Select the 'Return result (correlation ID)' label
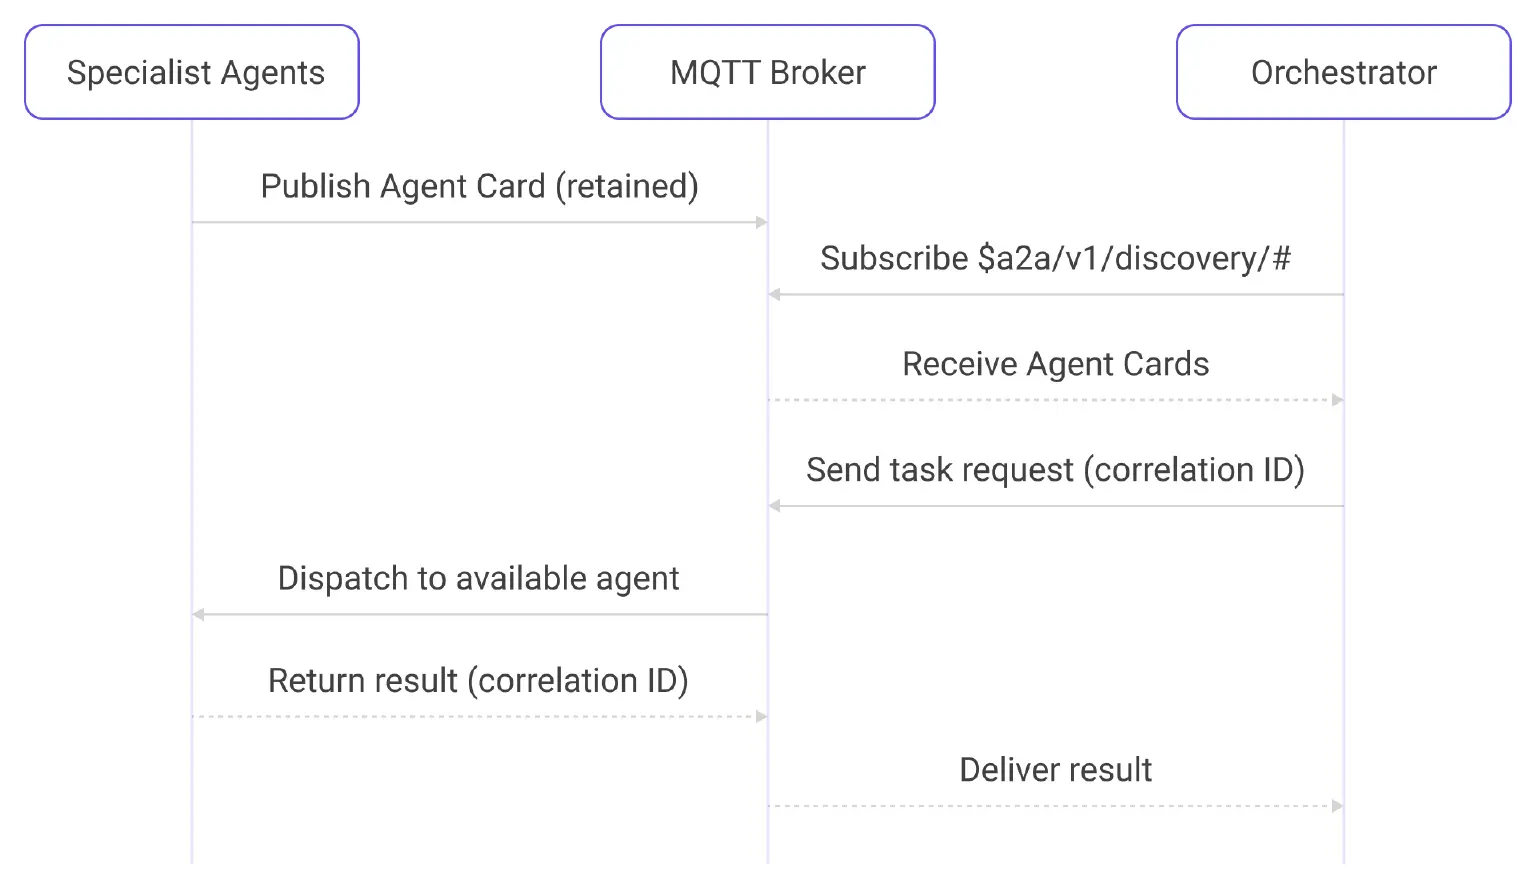The image size is (1536, 888). 478,681
